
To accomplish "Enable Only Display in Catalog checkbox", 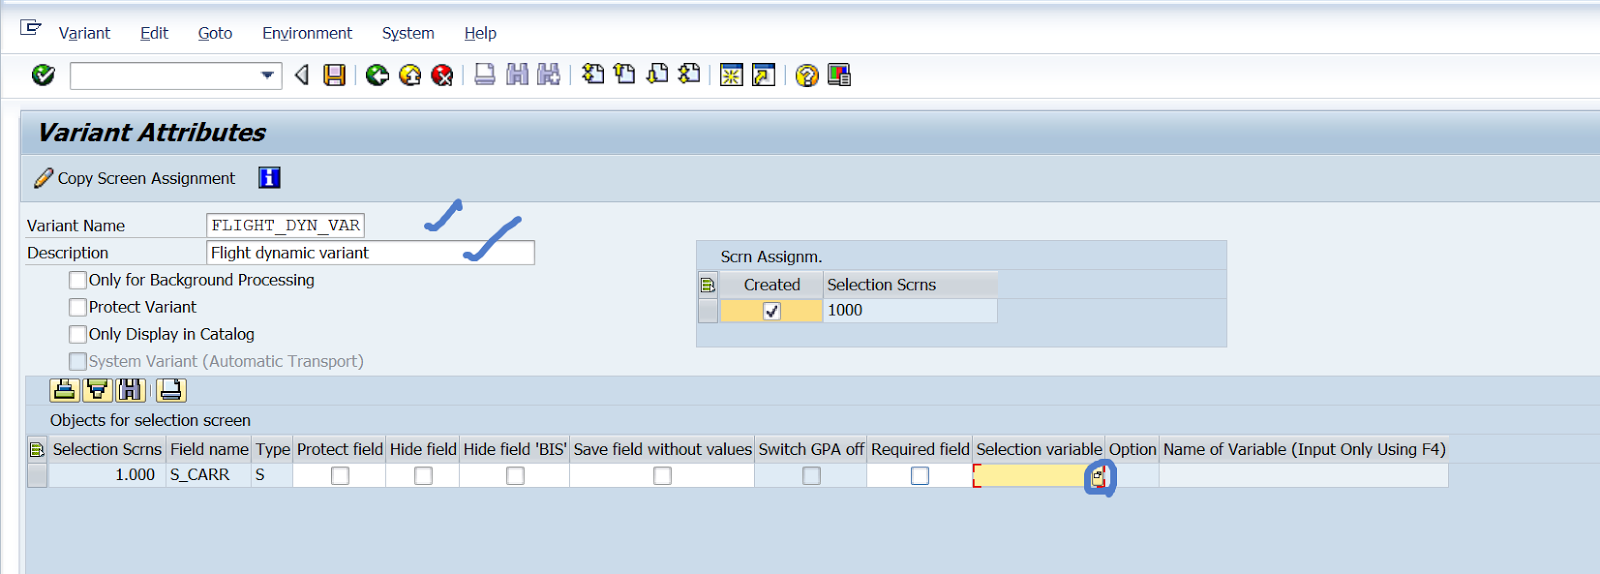I will (78, 334).
